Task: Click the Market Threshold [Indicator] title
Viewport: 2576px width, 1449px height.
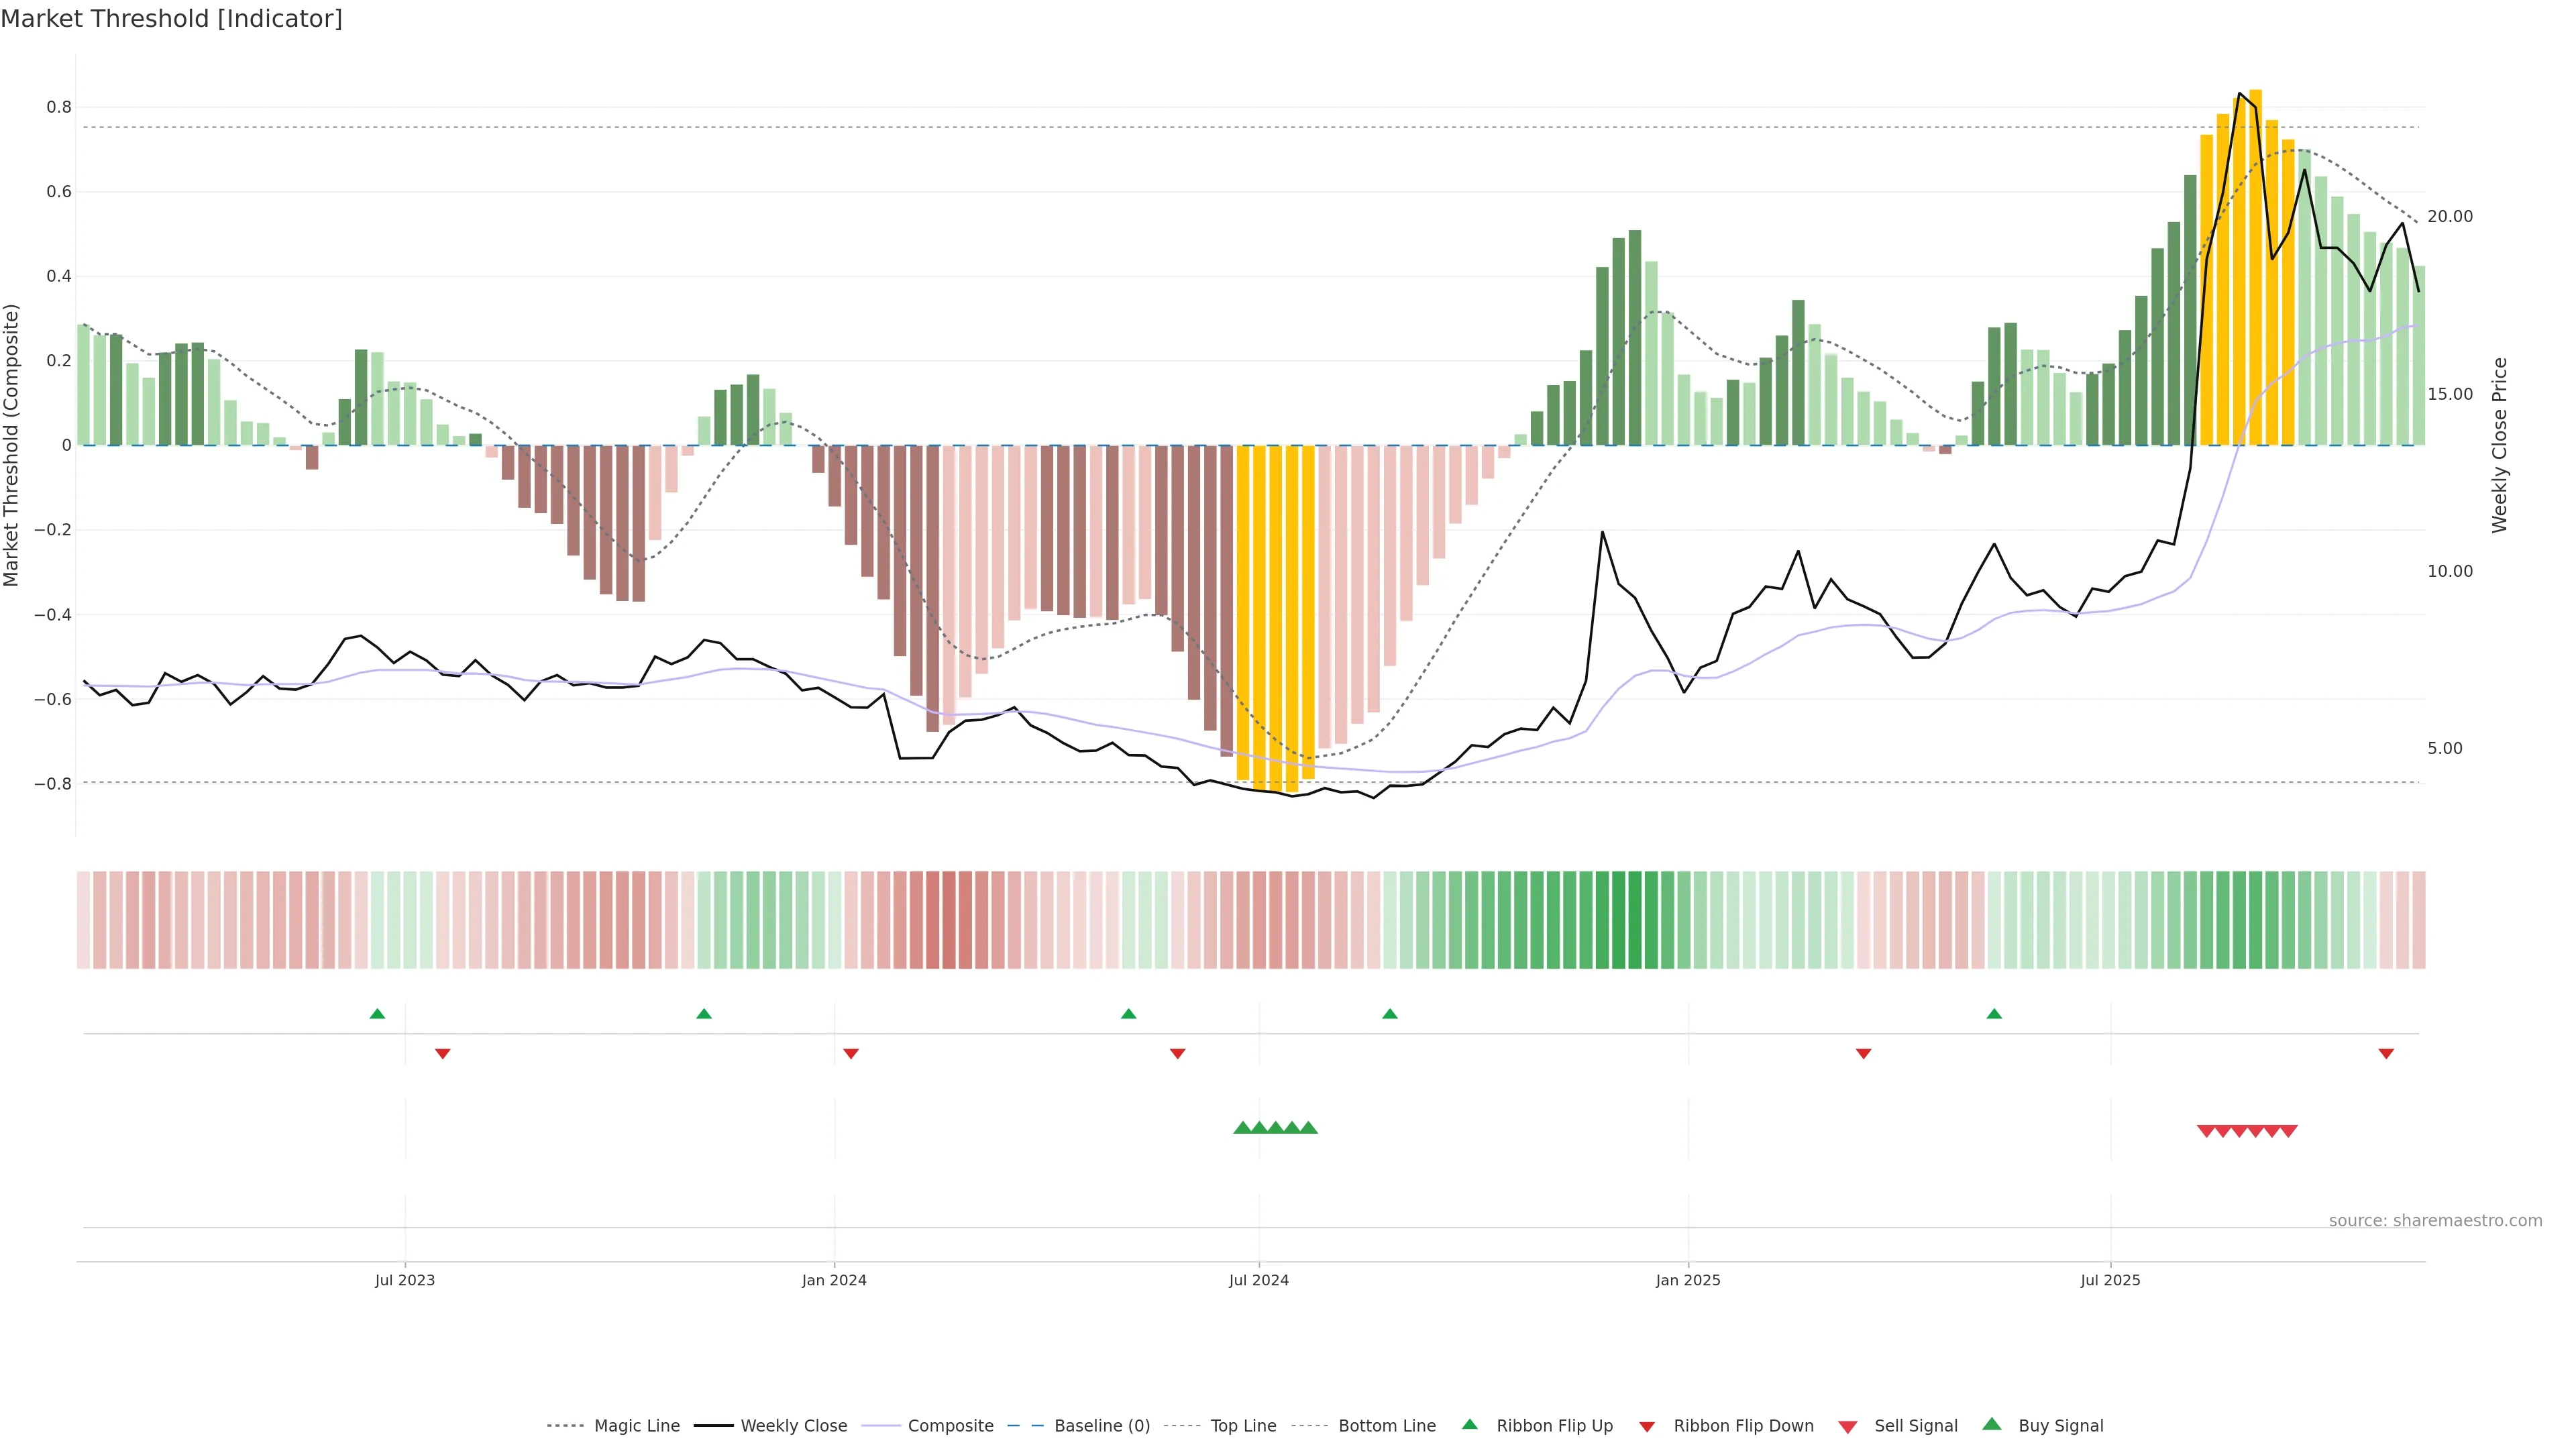Action: tap(171, 19)
